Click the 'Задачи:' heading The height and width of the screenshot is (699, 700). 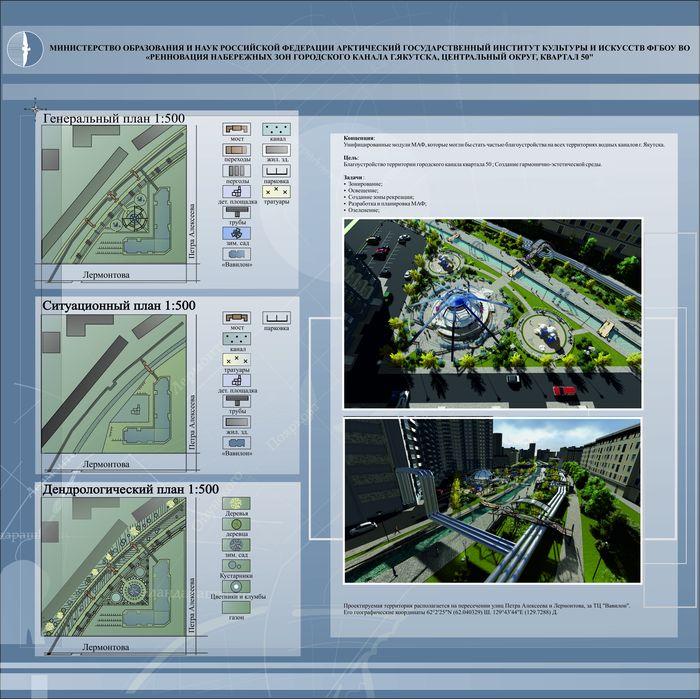(354, 177)
